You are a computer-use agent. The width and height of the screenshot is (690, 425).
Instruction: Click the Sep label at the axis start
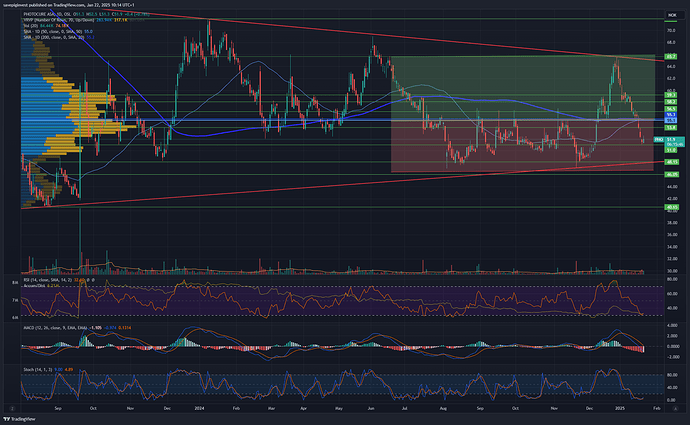[x=58, y=408]
